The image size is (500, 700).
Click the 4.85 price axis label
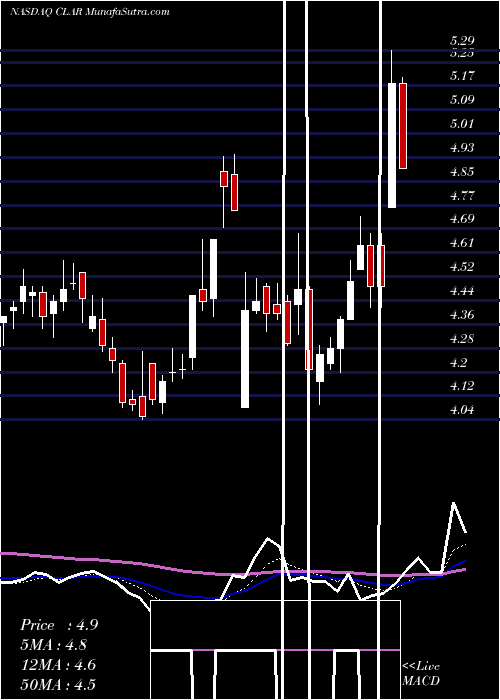(462, 172)
